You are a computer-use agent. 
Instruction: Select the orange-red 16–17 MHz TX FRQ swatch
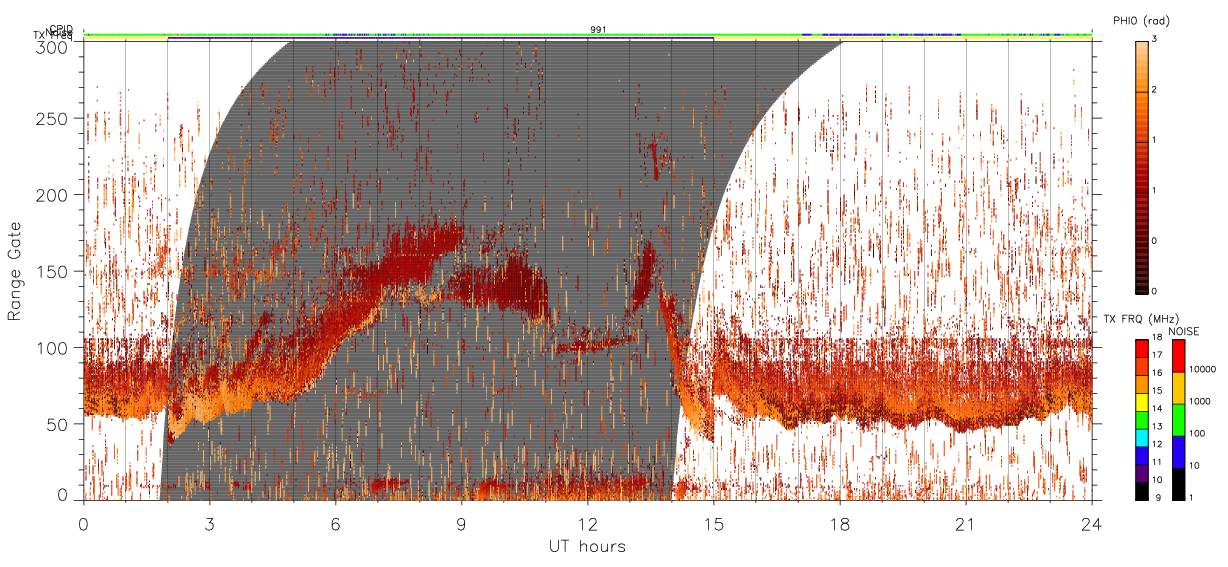point(1141,367)
